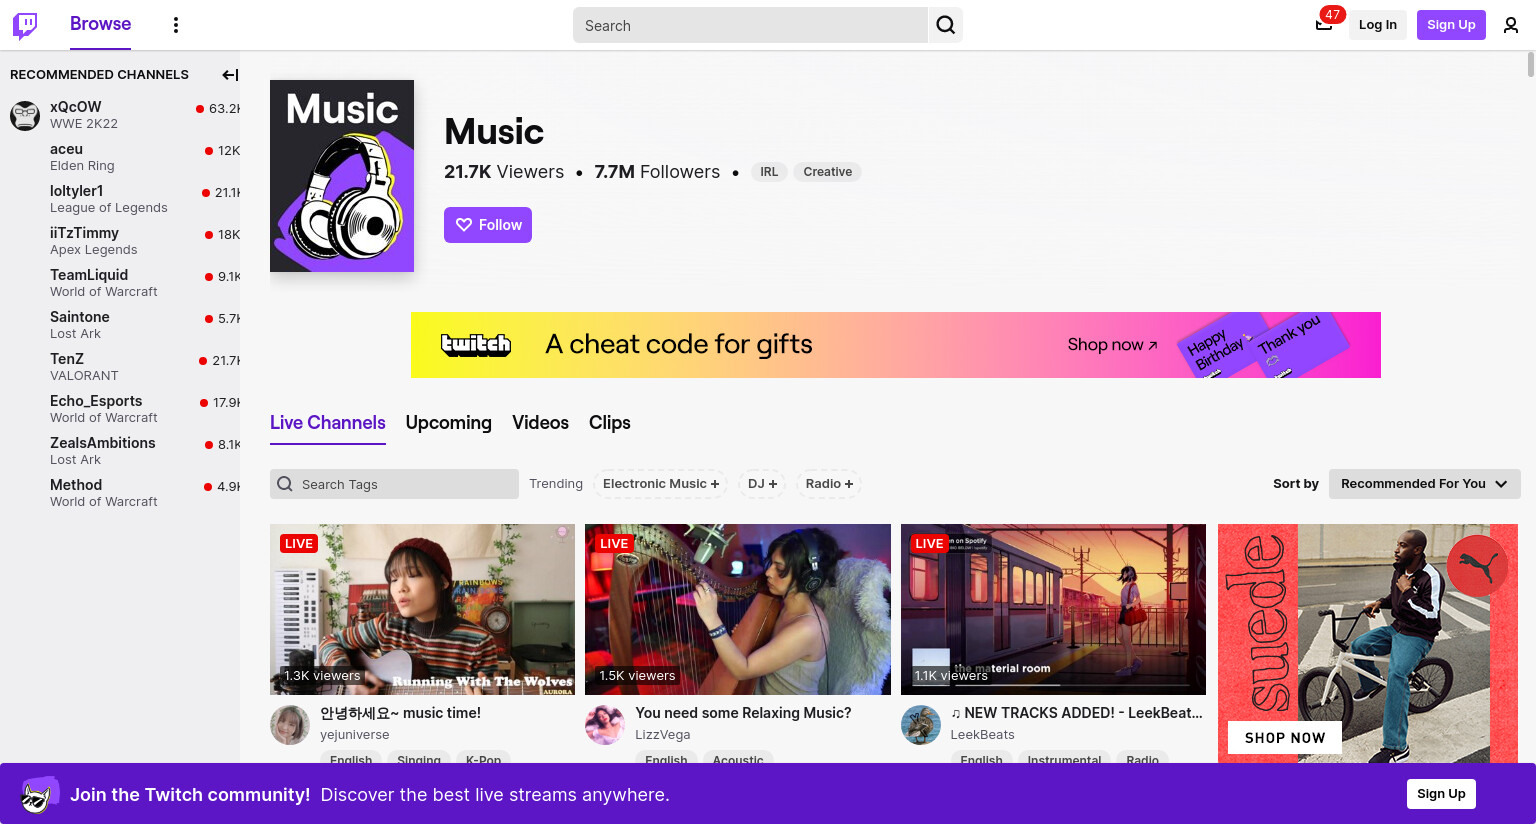The width and height of the screenshot is (1536, 824).
Task: Click the xQcOW channel avatar
Action: 25,115
